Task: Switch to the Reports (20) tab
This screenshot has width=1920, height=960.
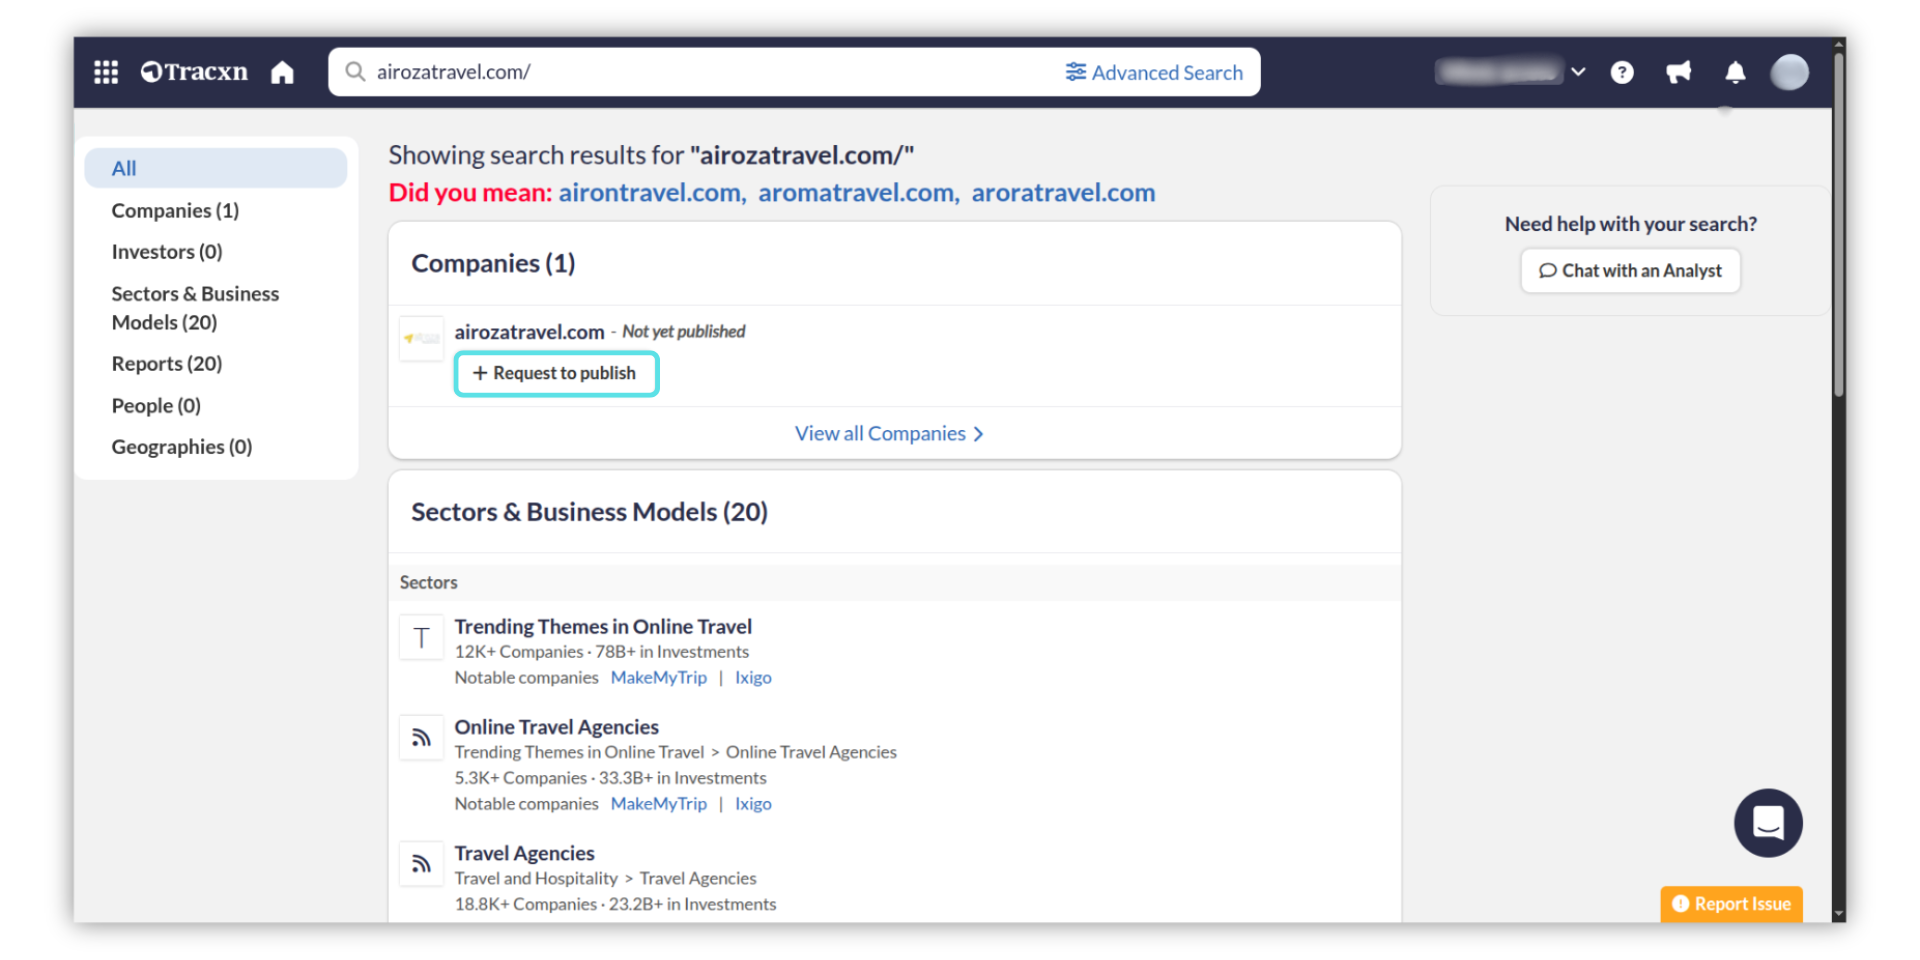Action: (x=167, y=364)
